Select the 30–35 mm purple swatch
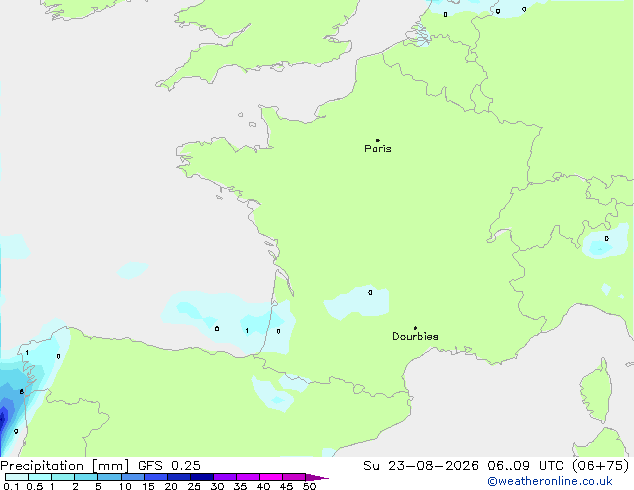The width and height of the screenshot is (634, 490). pos(224,477)
